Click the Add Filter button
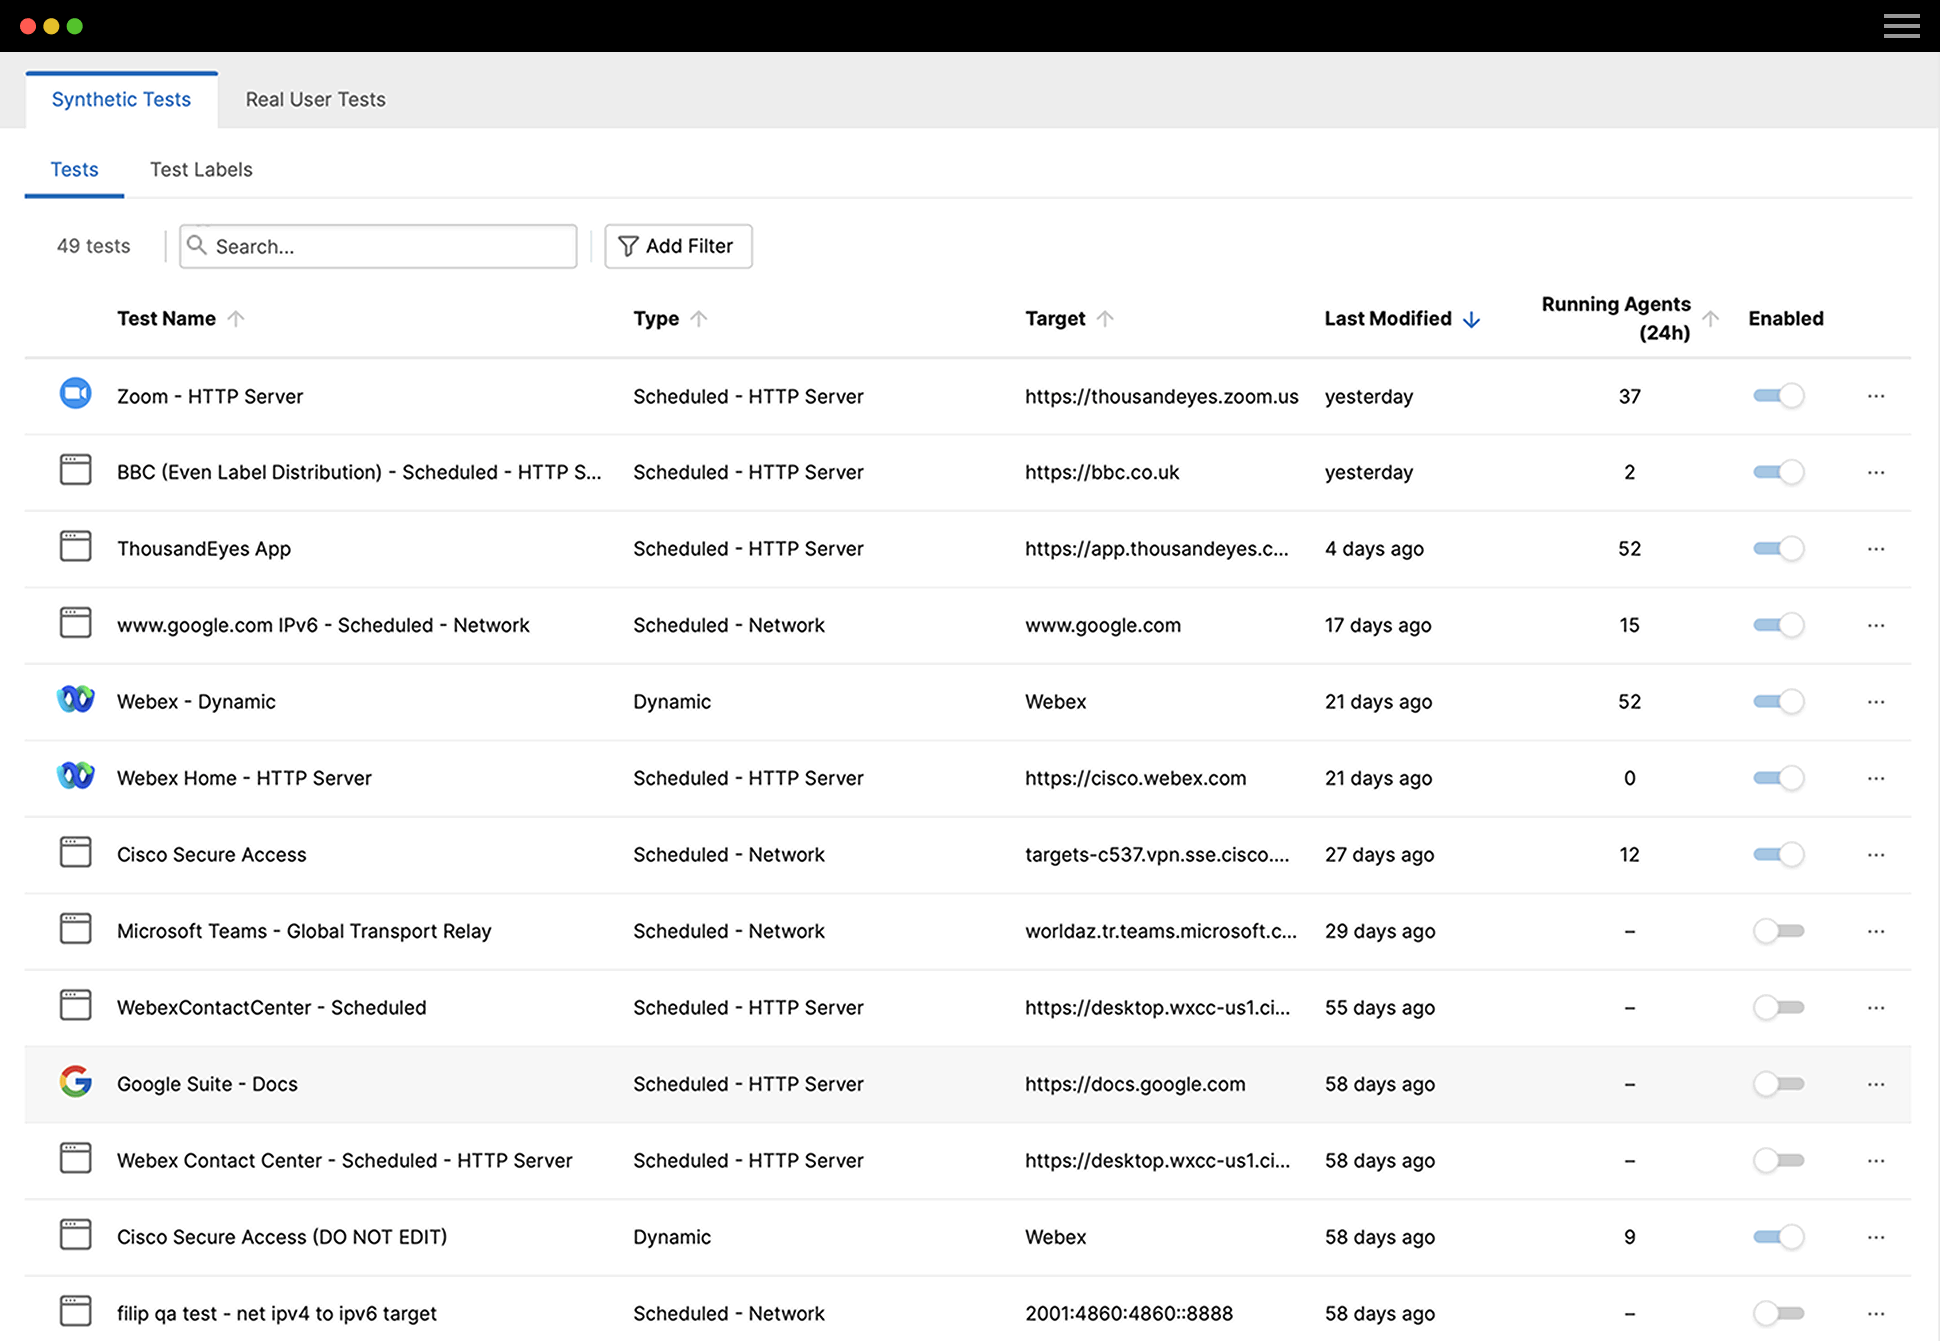Screen dimensions: 1940x1342 point(678,246)
